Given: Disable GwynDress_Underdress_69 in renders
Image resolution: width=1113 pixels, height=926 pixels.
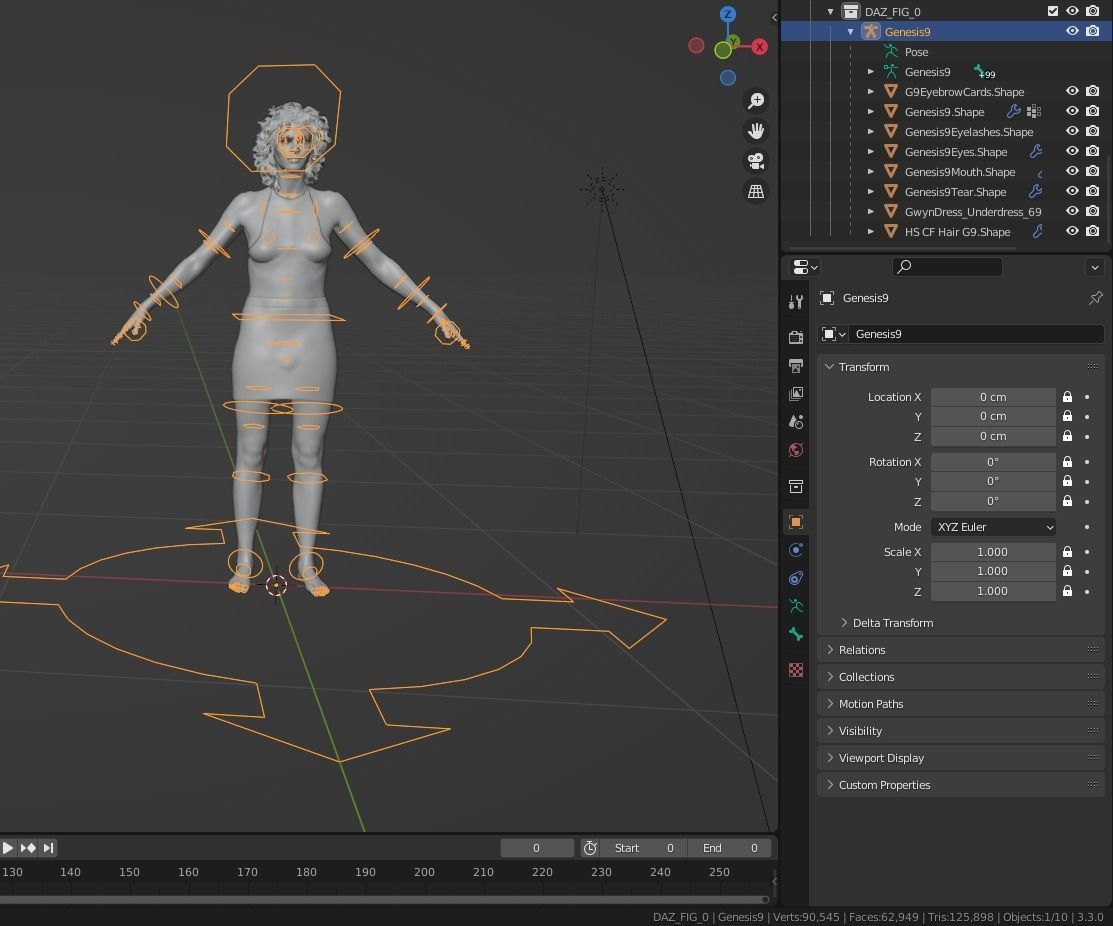Looking at the screenshot, I should (1093, 211).
